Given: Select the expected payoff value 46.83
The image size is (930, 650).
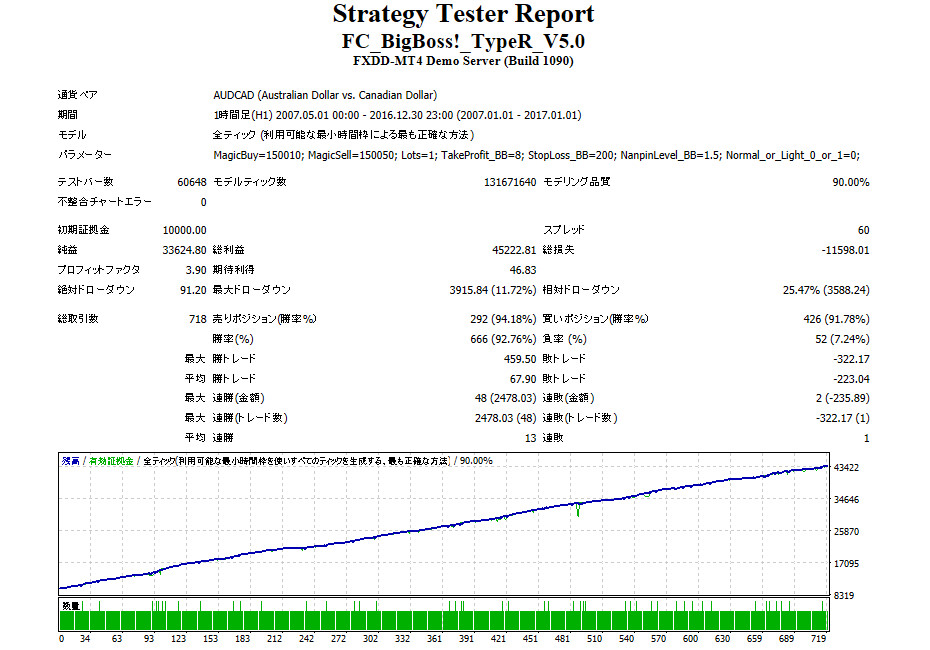Looking at the screenshot, I should pos(523,270).
